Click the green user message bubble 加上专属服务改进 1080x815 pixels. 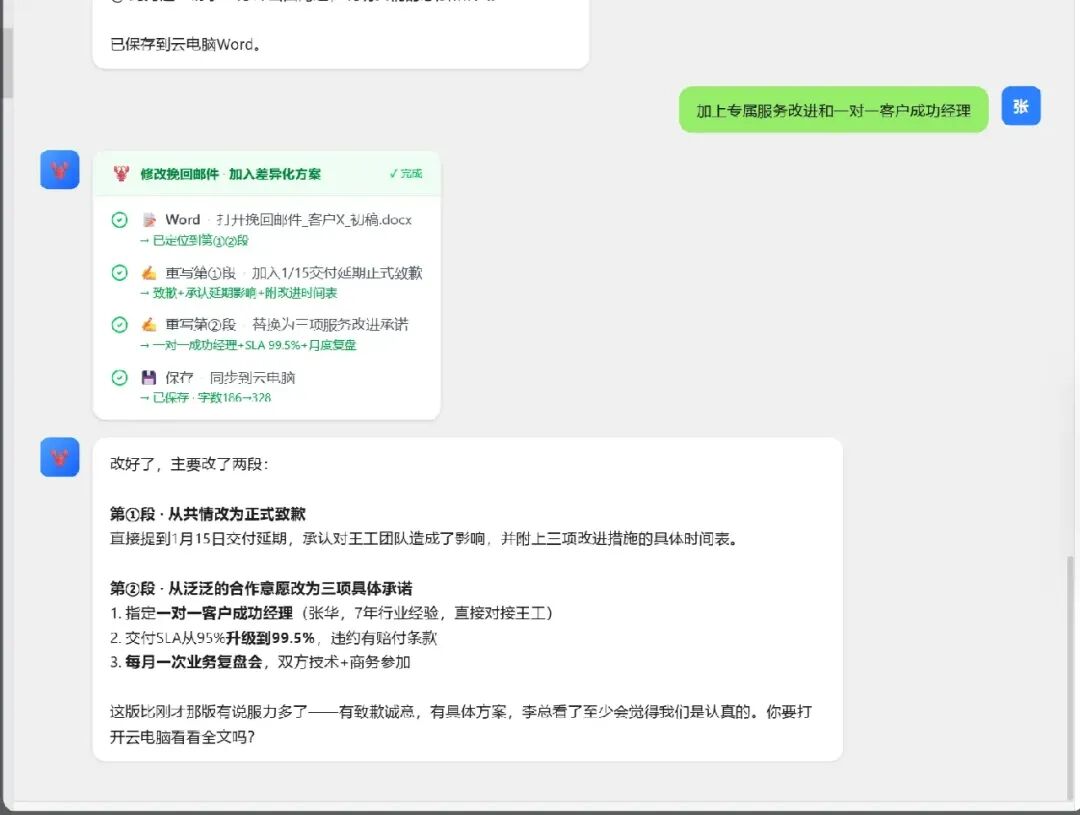[833, 110]
